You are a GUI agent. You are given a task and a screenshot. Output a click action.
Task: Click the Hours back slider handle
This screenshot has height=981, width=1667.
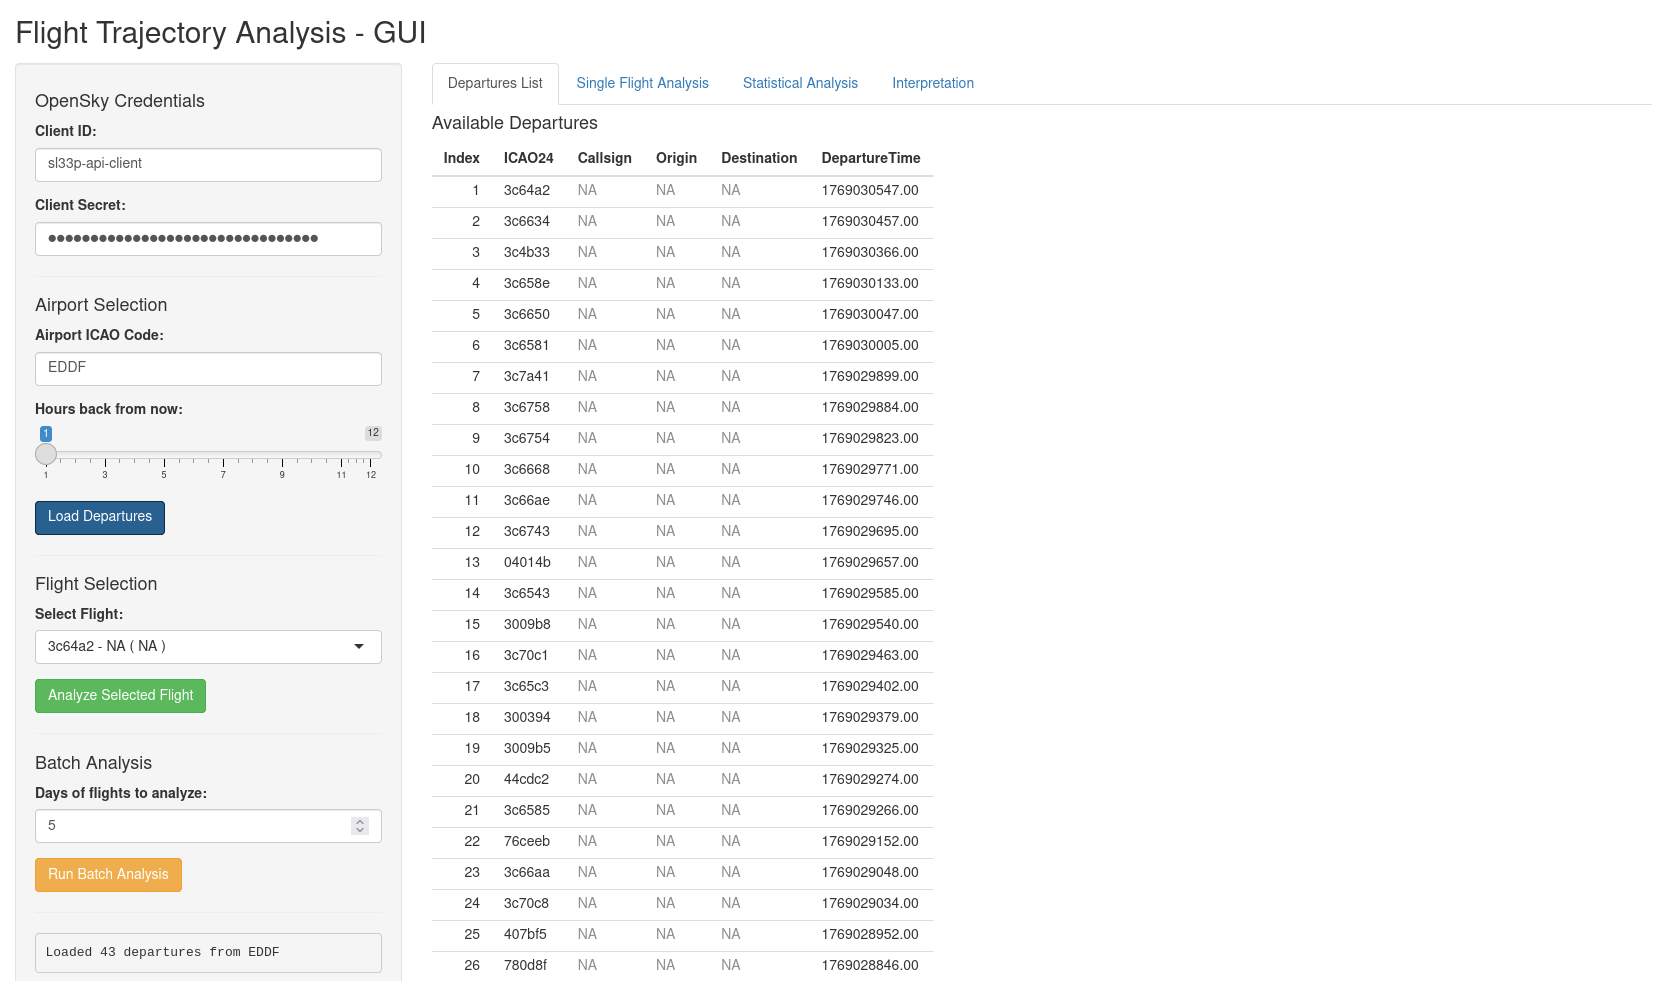(46, 454)
